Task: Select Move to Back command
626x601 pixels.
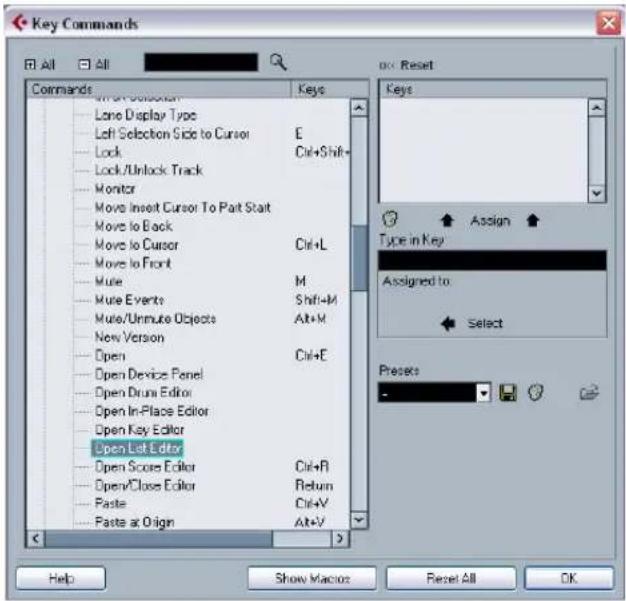Action: [x=133, y=226]
